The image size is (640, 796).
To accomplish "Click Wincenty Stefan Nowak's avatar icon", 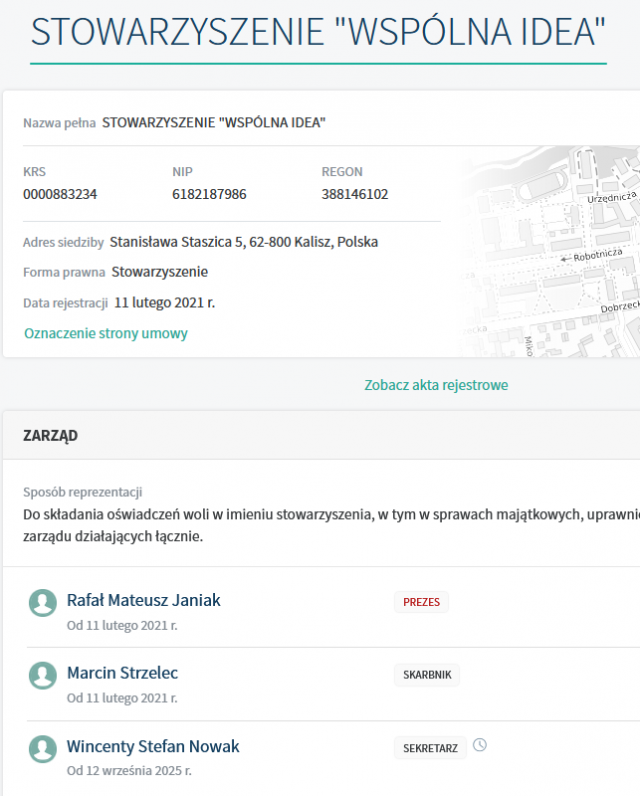I will (x=43, y=748).
